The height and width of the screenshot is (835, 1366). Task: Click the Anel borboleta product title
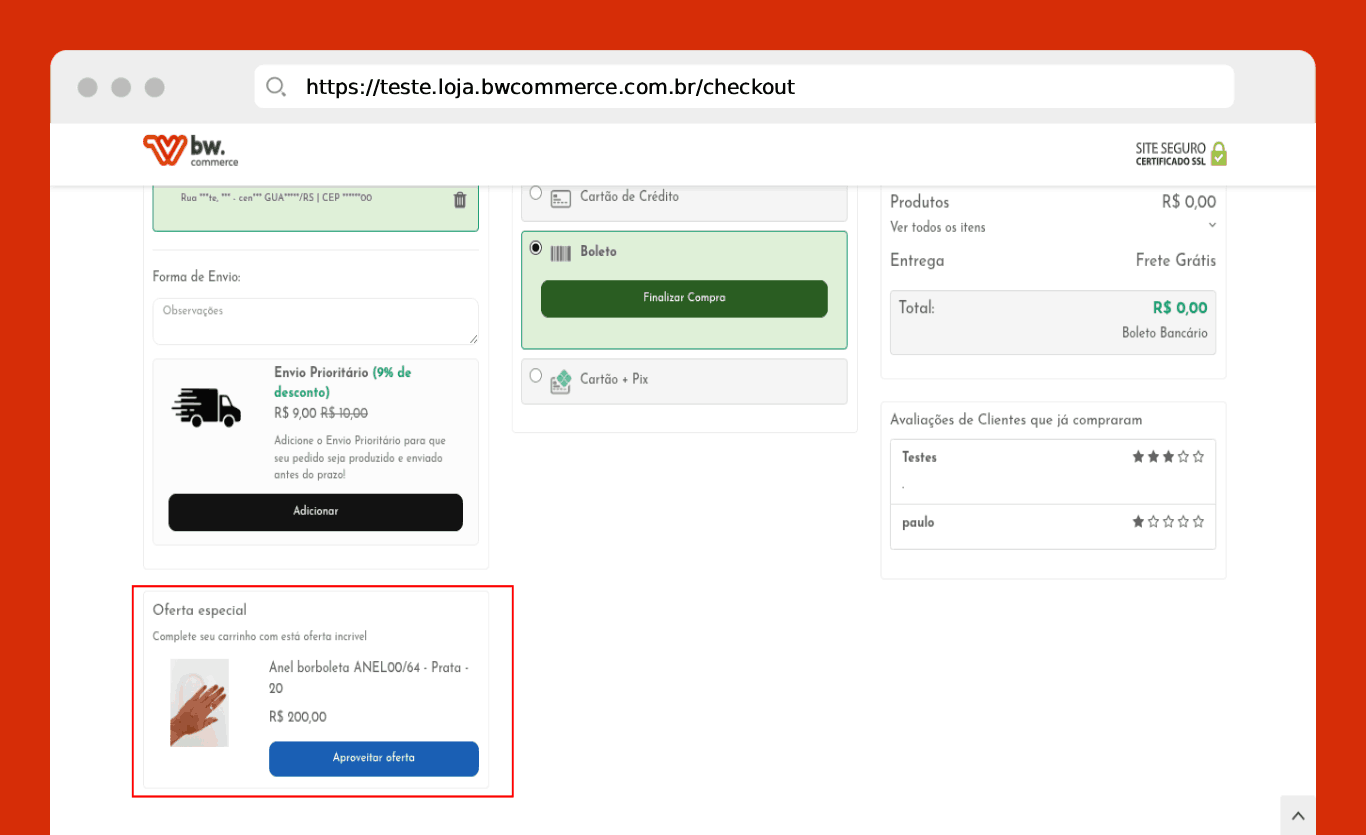coord(369,678)
